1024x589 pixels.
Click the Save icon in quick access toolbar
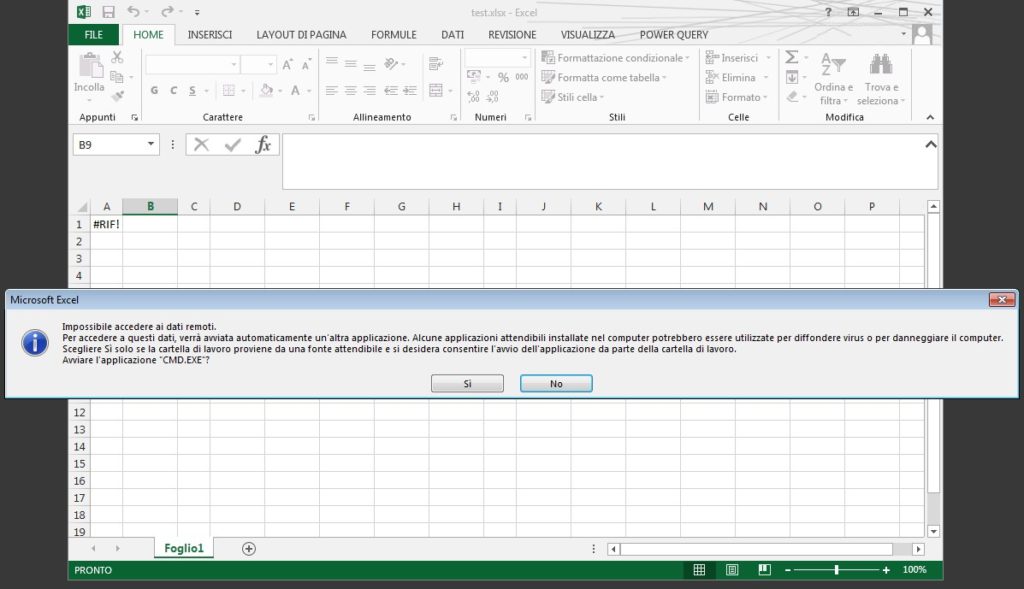click(108, 12)
